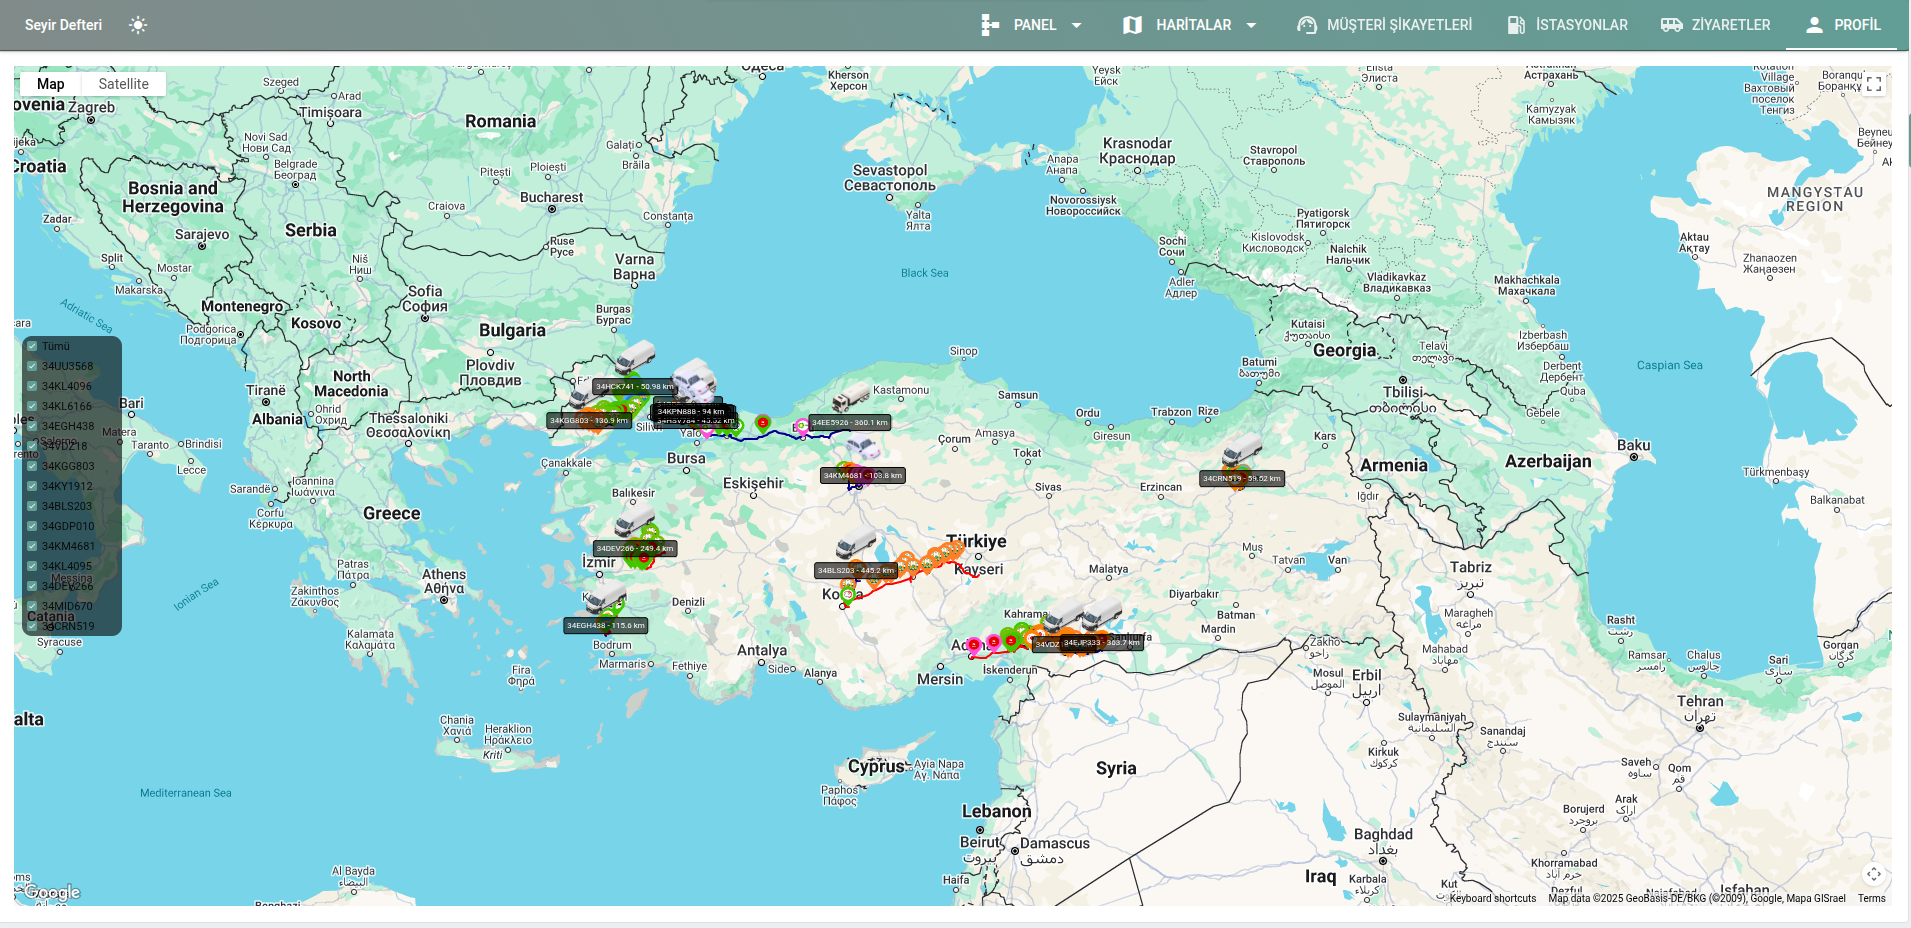This screenshot has height=928, width=1911.
Task: Expand the PANEL dropdown arrow
Action: (1077, 25)
